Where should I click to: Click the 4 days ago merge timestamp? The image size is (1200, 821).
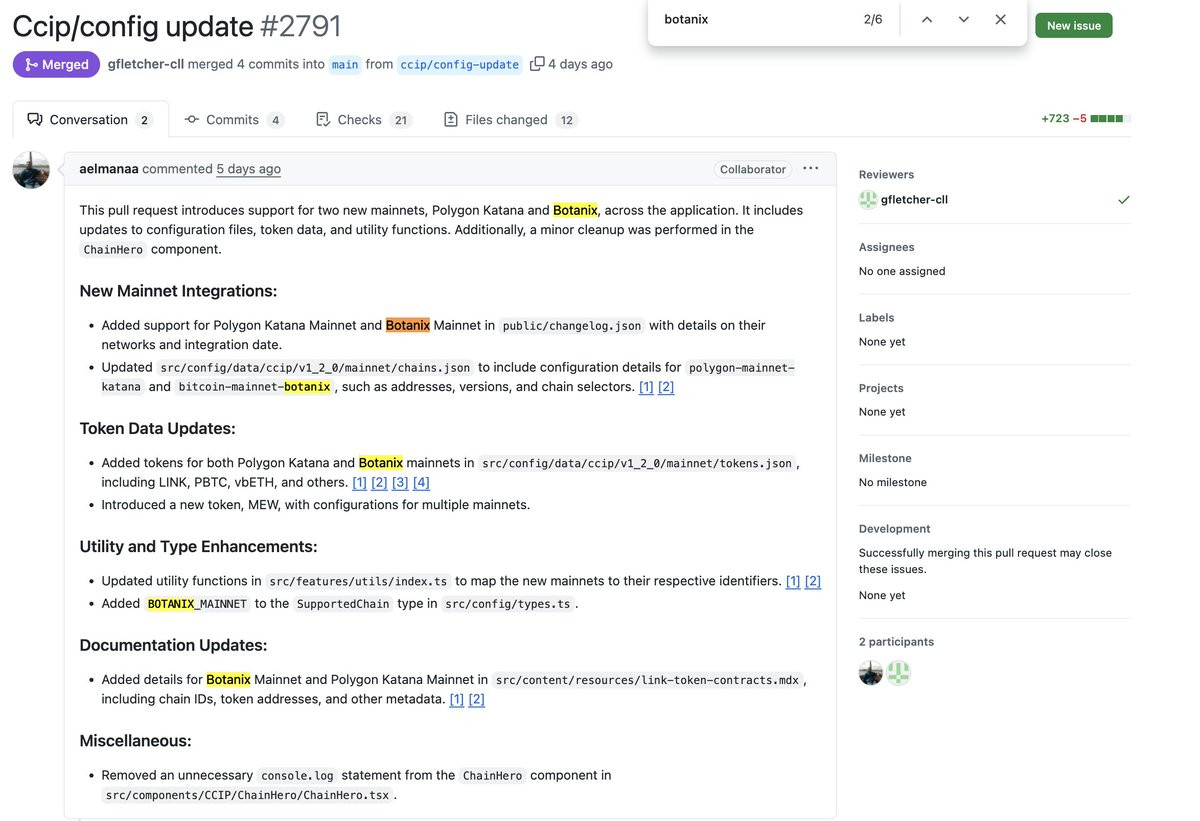pos(580,64)
